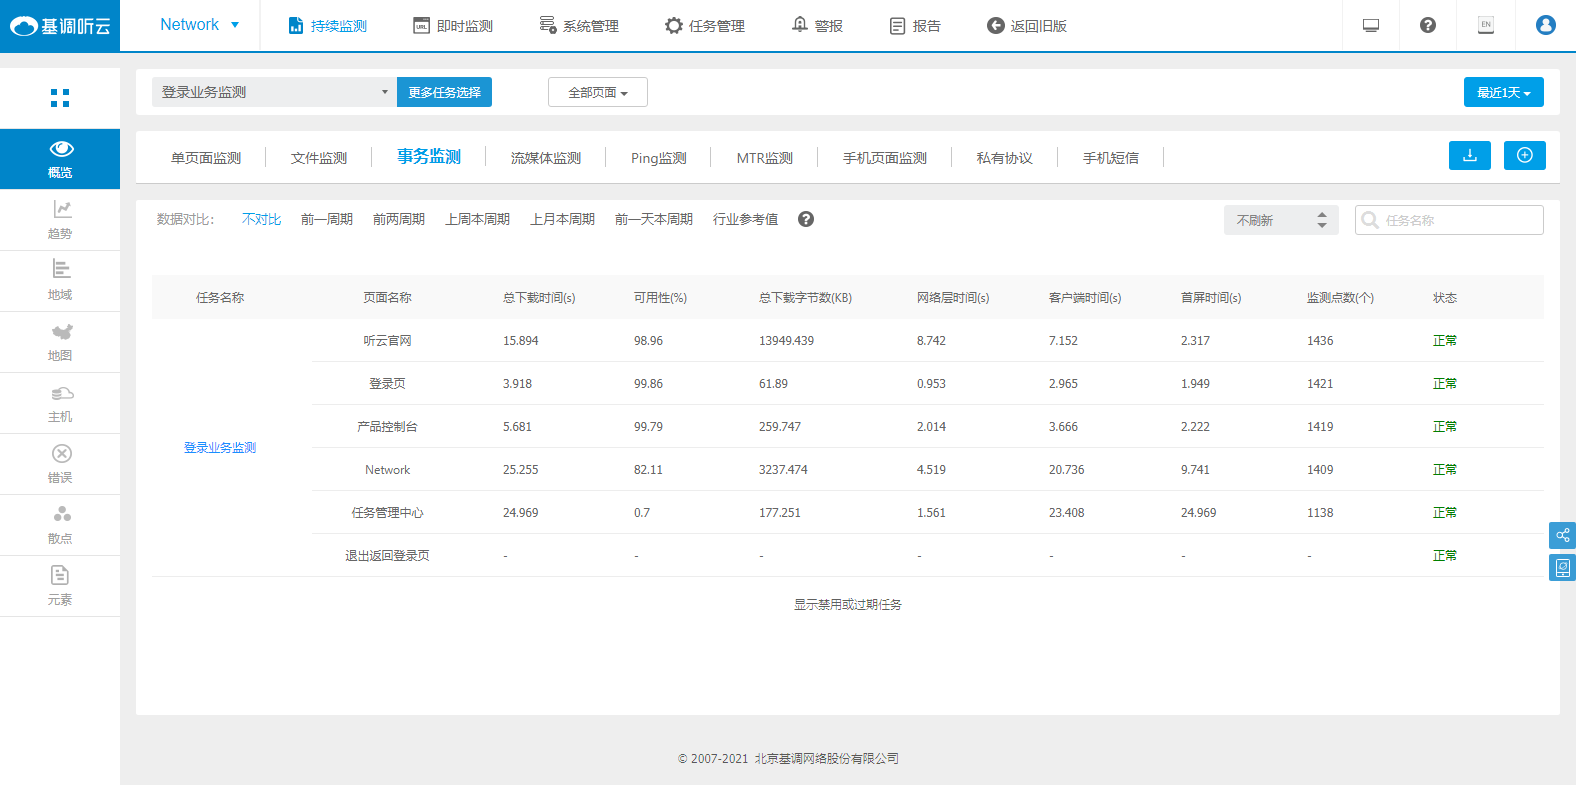Open 持续监测 in top navigation

tap(327, 26)
